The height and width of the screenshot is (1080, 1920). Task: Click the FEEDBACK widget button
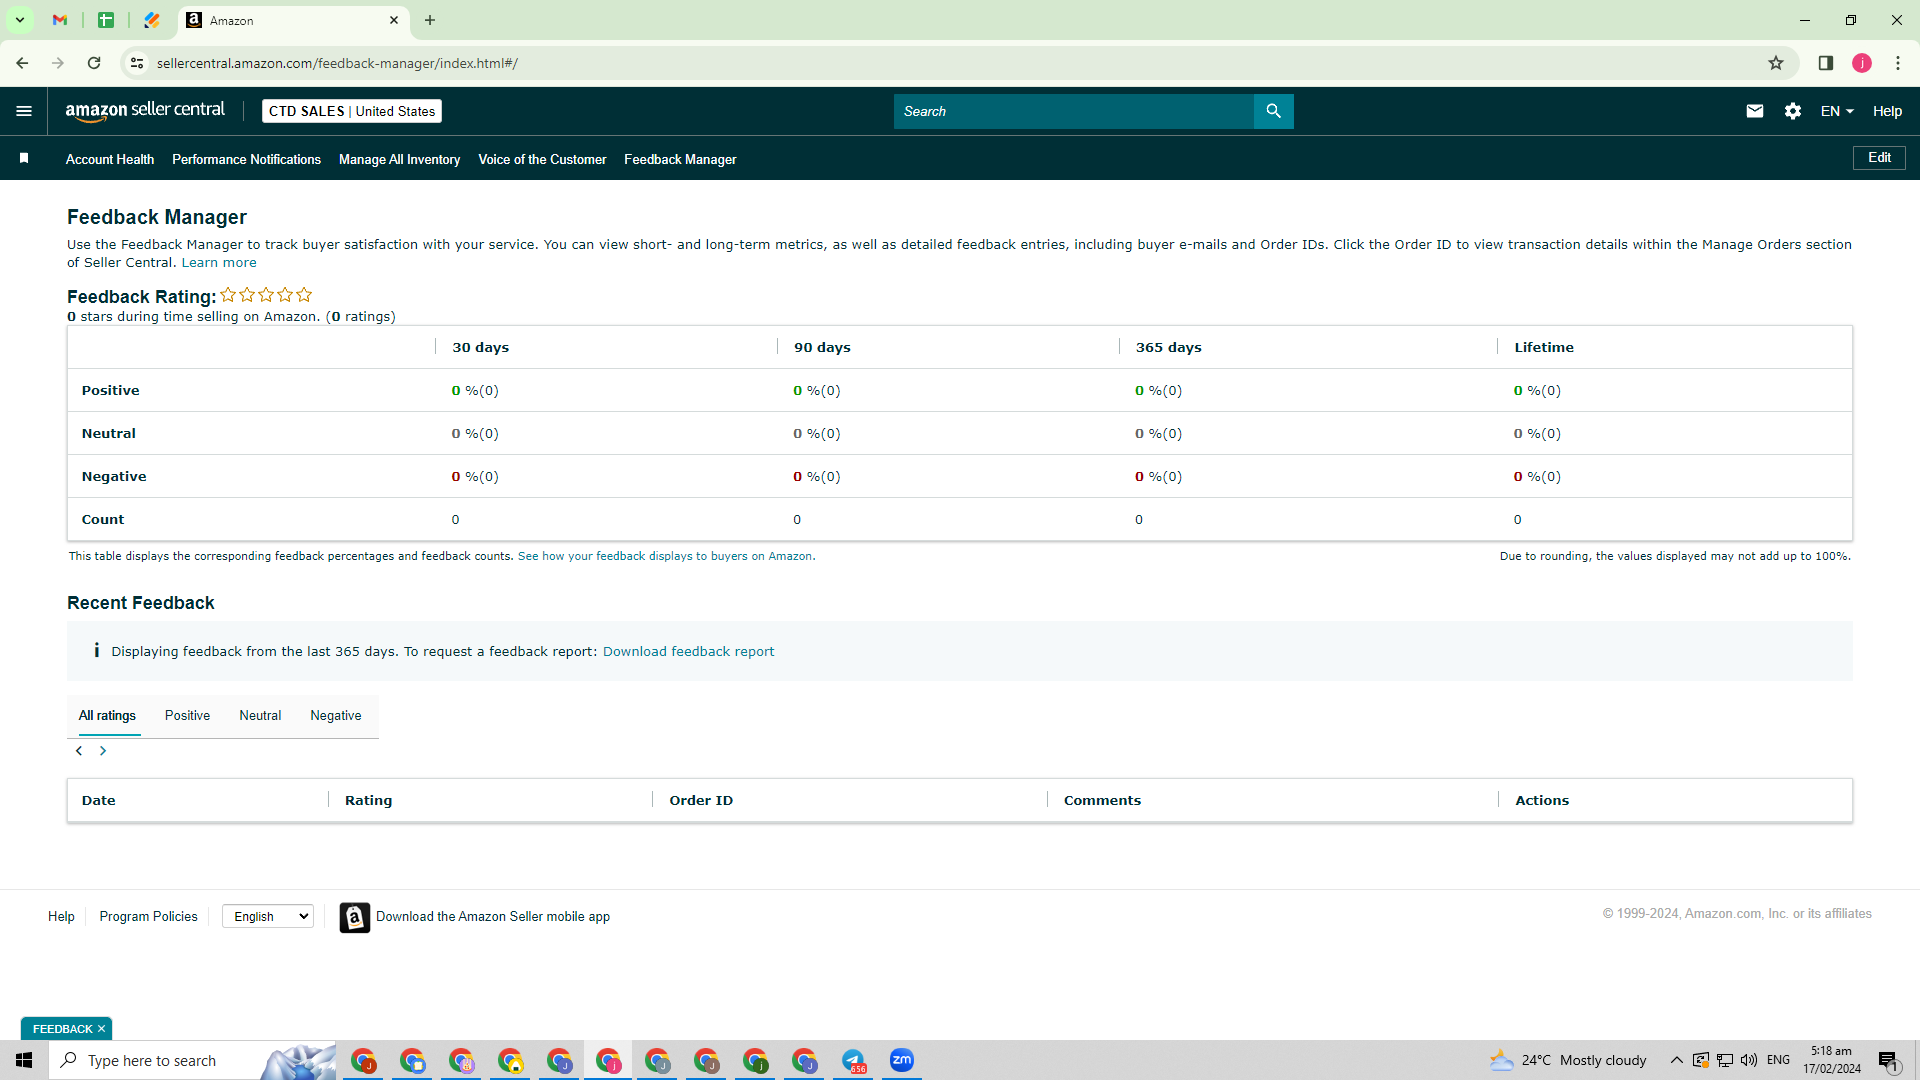point(62,1029)
